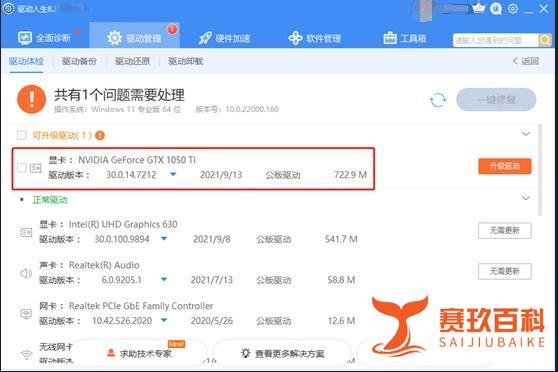The width and height of the screenshot is (558, 372).
Task: Click the search magnifier icon
Action: click(x=544, y=40)
